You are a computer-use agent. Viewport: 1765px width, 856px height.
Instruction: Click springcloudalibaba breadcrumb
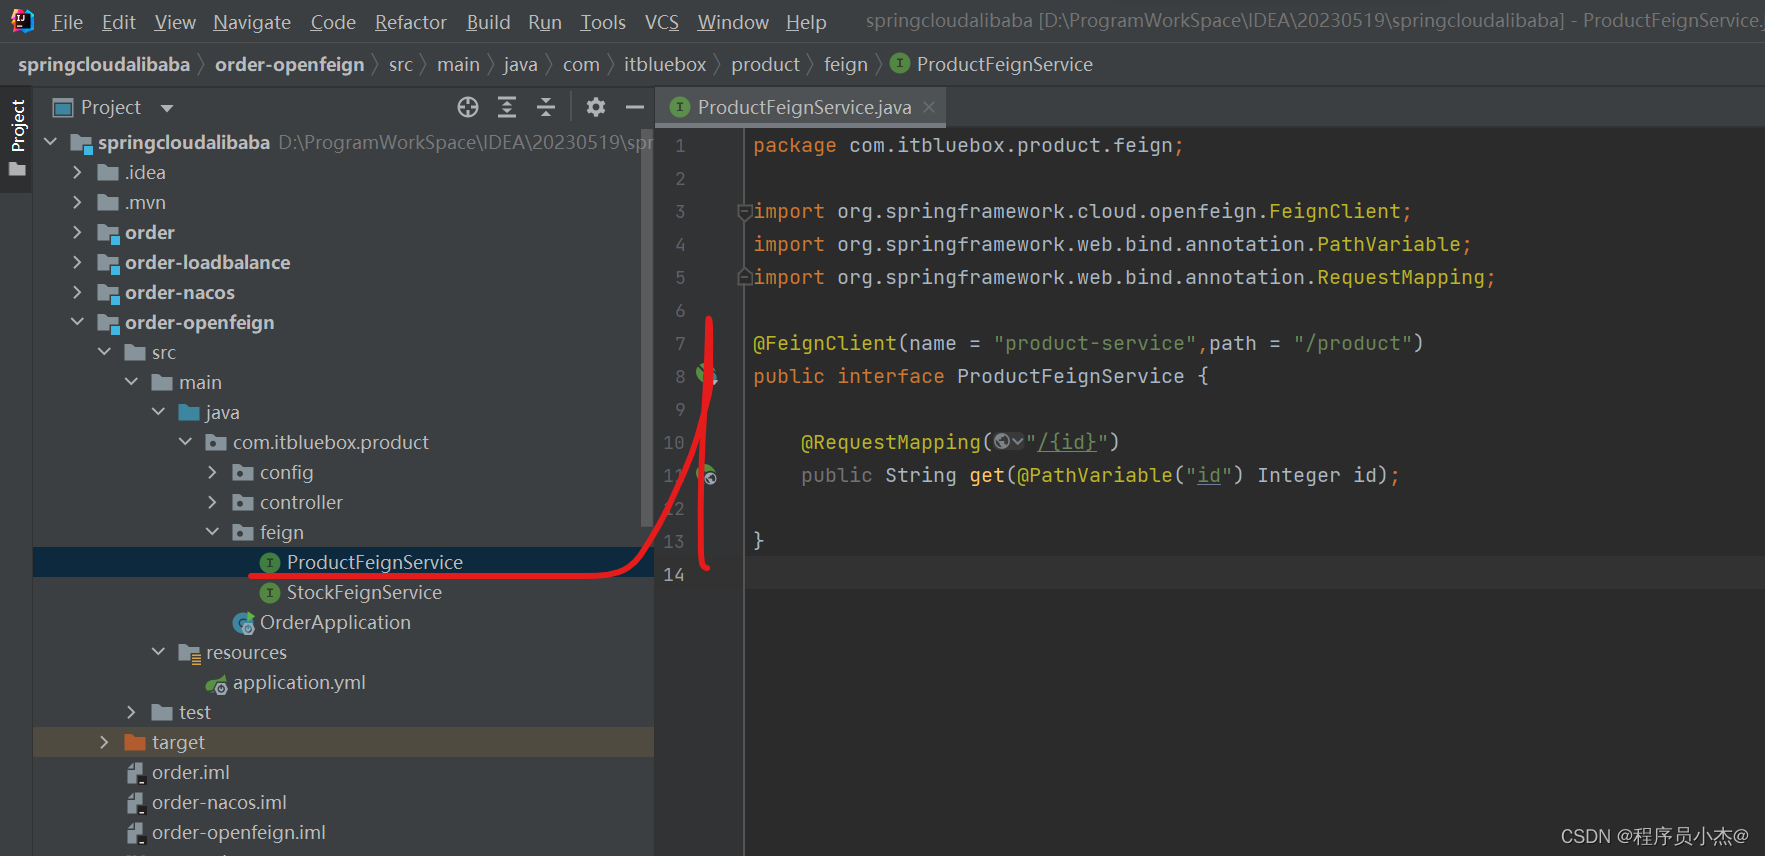tap(104, 64)
